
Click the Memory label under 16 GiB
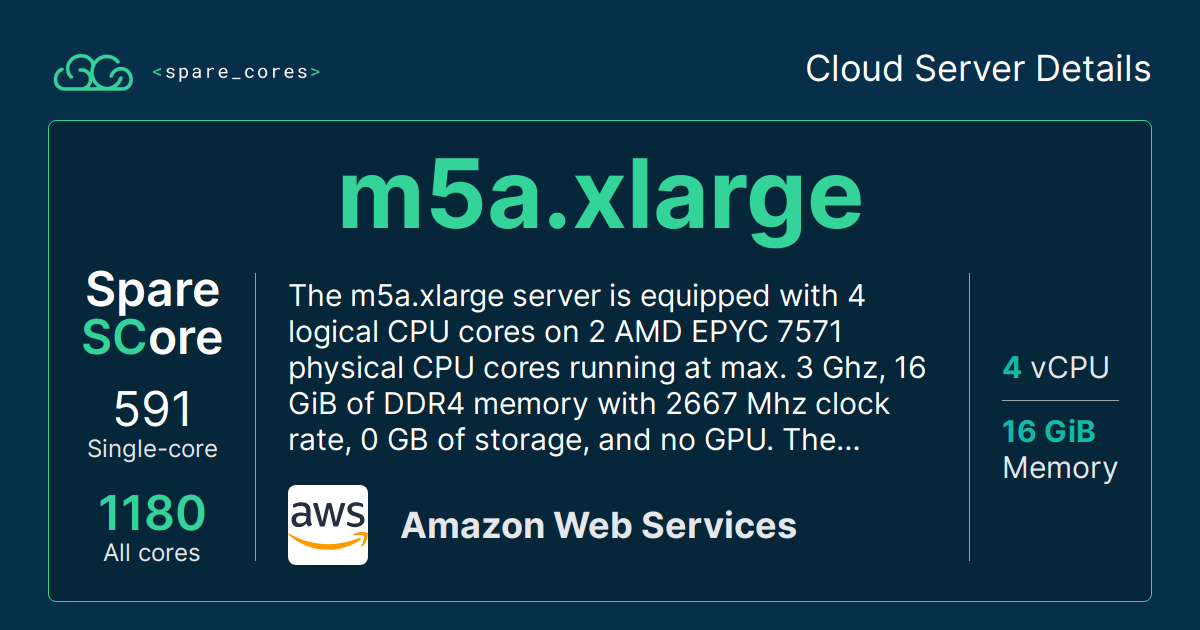[1060, 468]
